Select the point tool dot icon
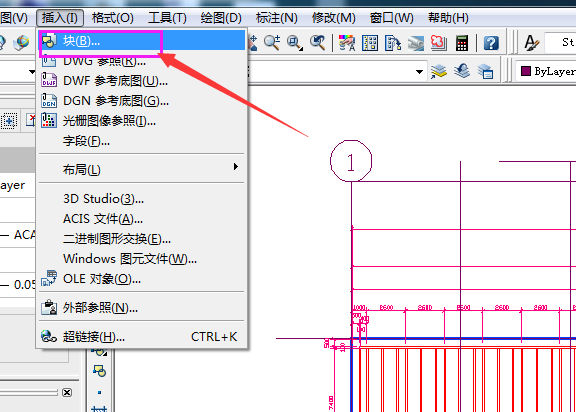Viewport: 576px width, 412px height. pyautogui.click(x=99, y=393)
